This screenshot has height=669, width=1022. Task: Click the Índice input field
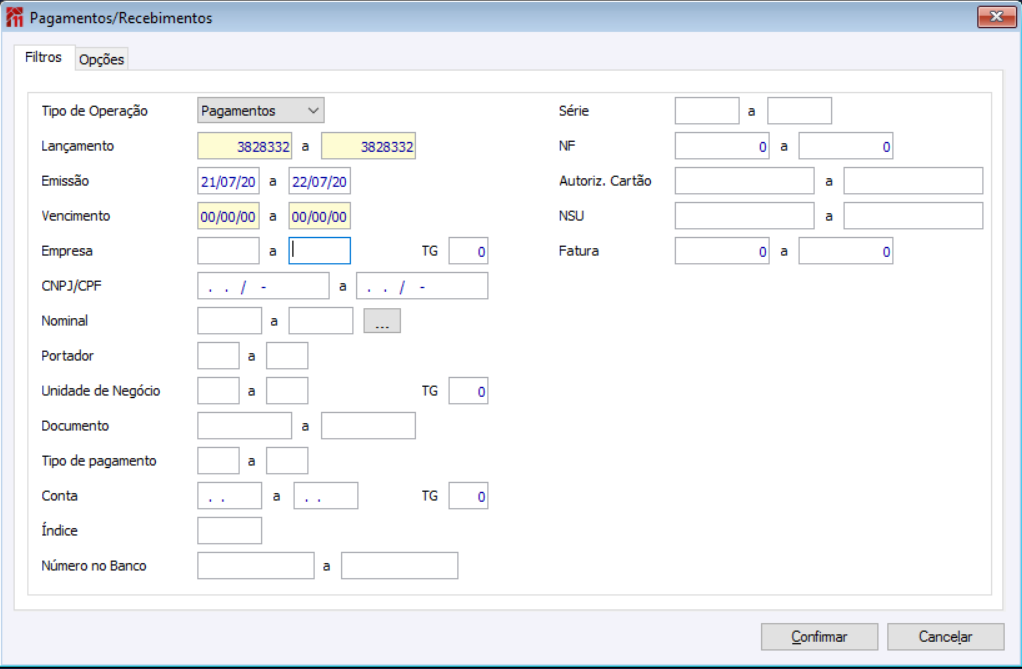click(230, 531)
